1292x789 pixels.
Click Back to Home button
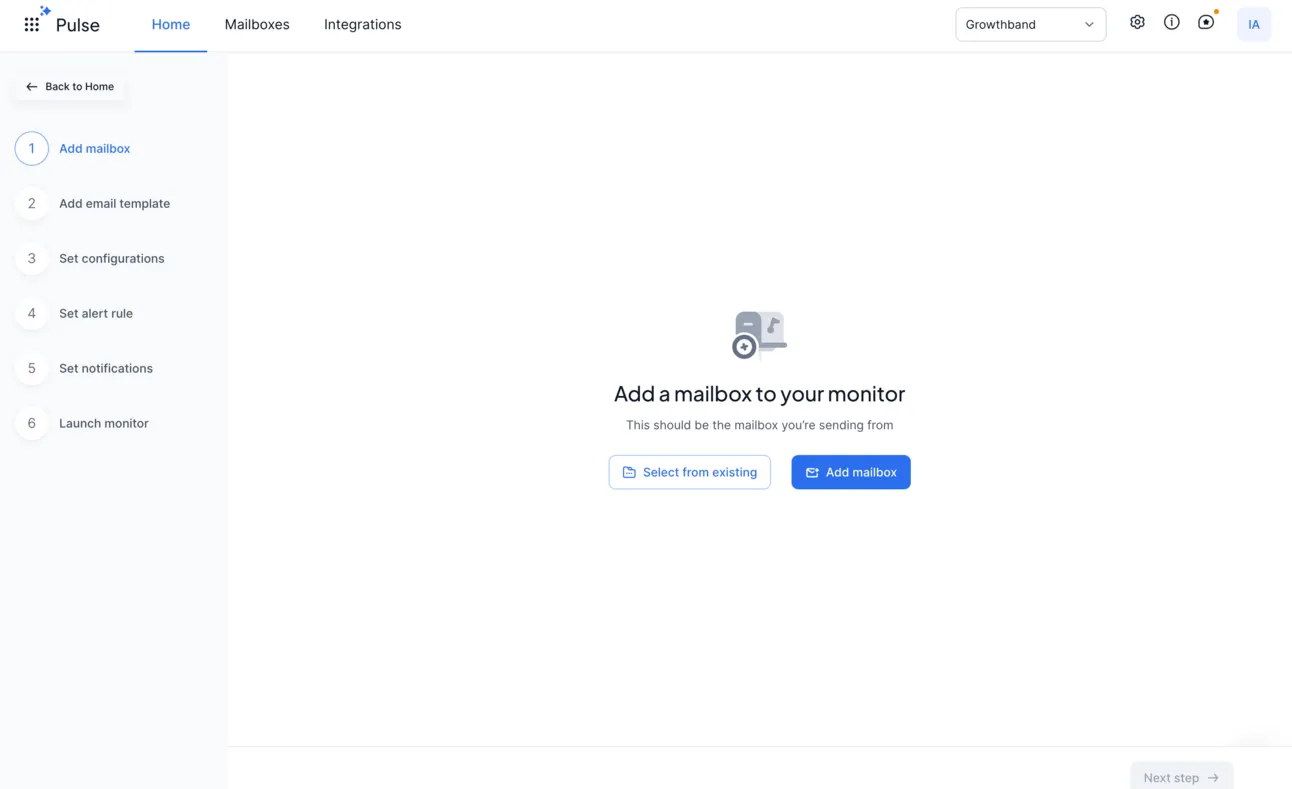(70, 87)
